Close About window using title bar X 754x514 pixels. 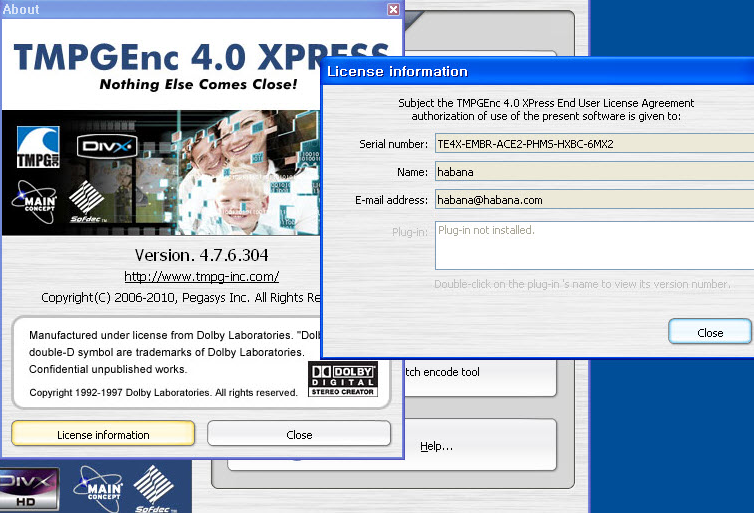point(393,9)
